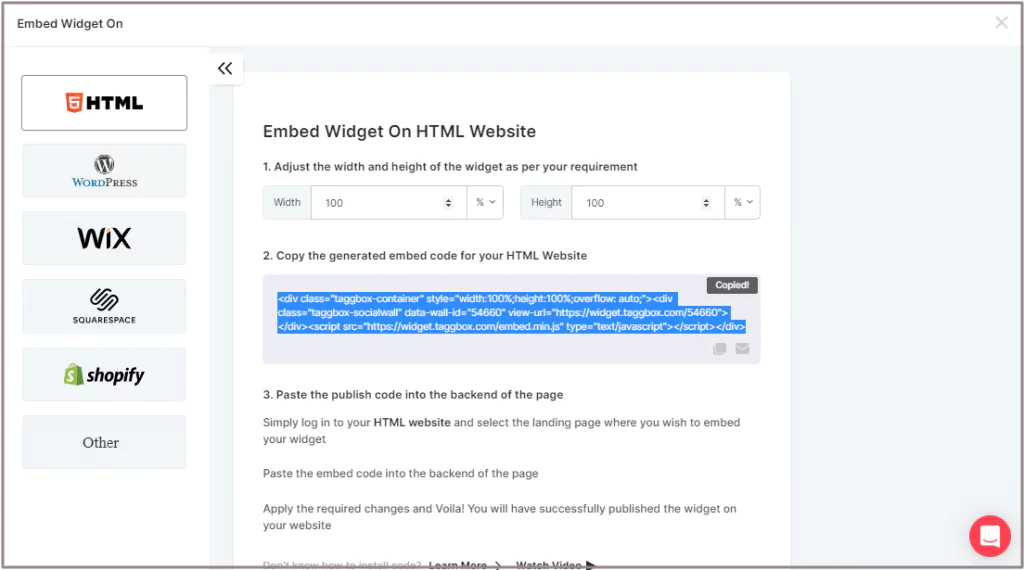Viewport: 1024px width, 570px height.
Task: Select the Wix platform option
Action: tap(104, 238)
